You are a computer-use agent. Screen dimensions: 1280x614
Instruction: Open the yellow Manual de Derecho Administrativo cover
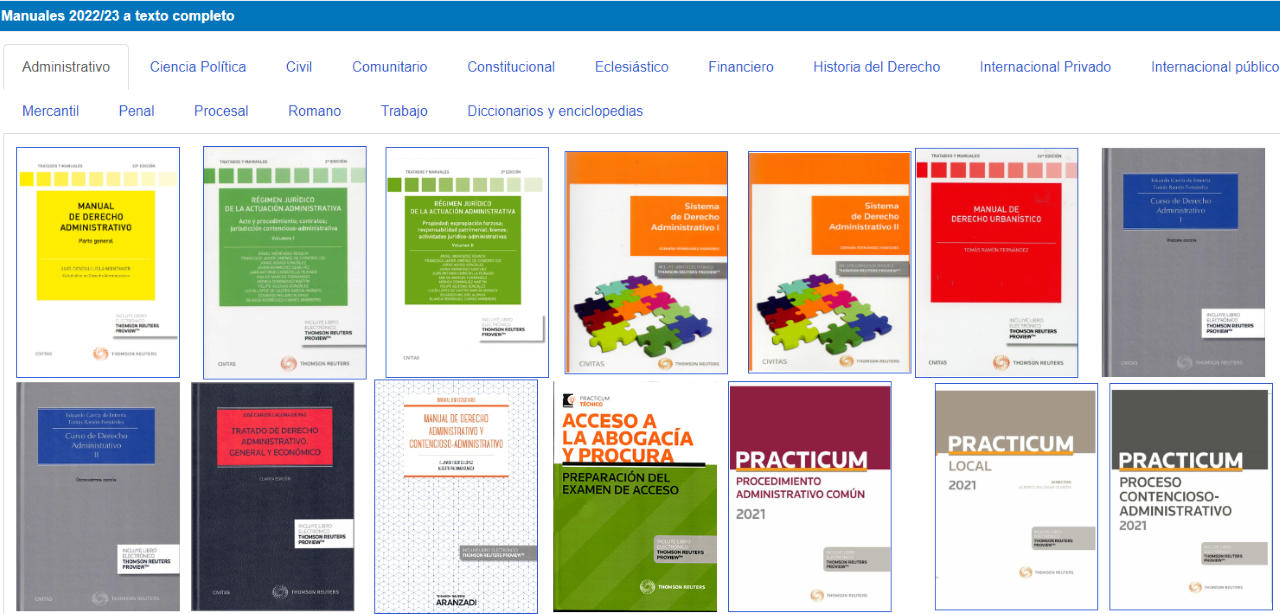click(98, 262)
